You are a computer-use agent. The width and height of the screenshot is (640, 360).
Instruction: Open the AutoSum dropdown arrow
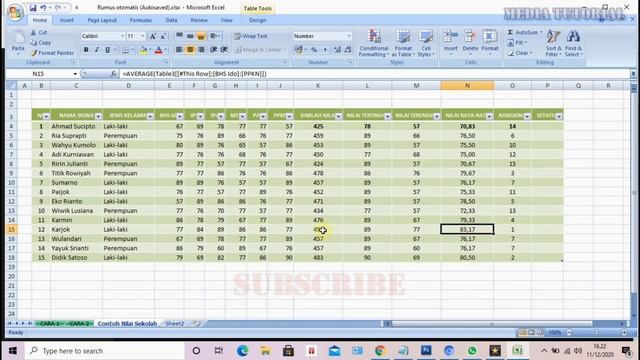point(541,32)
